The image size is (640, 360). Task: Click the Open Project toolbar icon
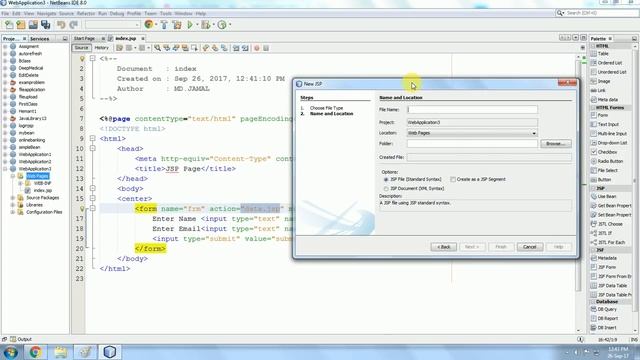point(33,25)
